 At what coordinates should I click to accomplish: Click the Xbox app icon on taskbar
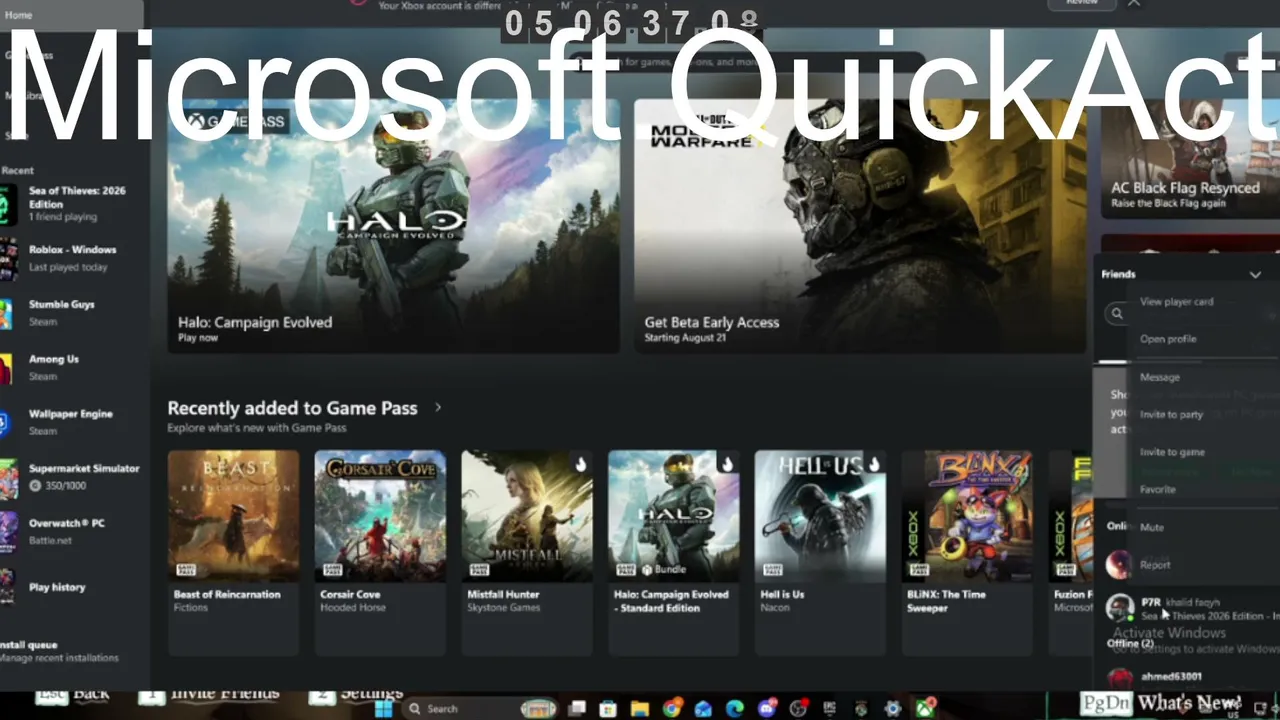925,709
